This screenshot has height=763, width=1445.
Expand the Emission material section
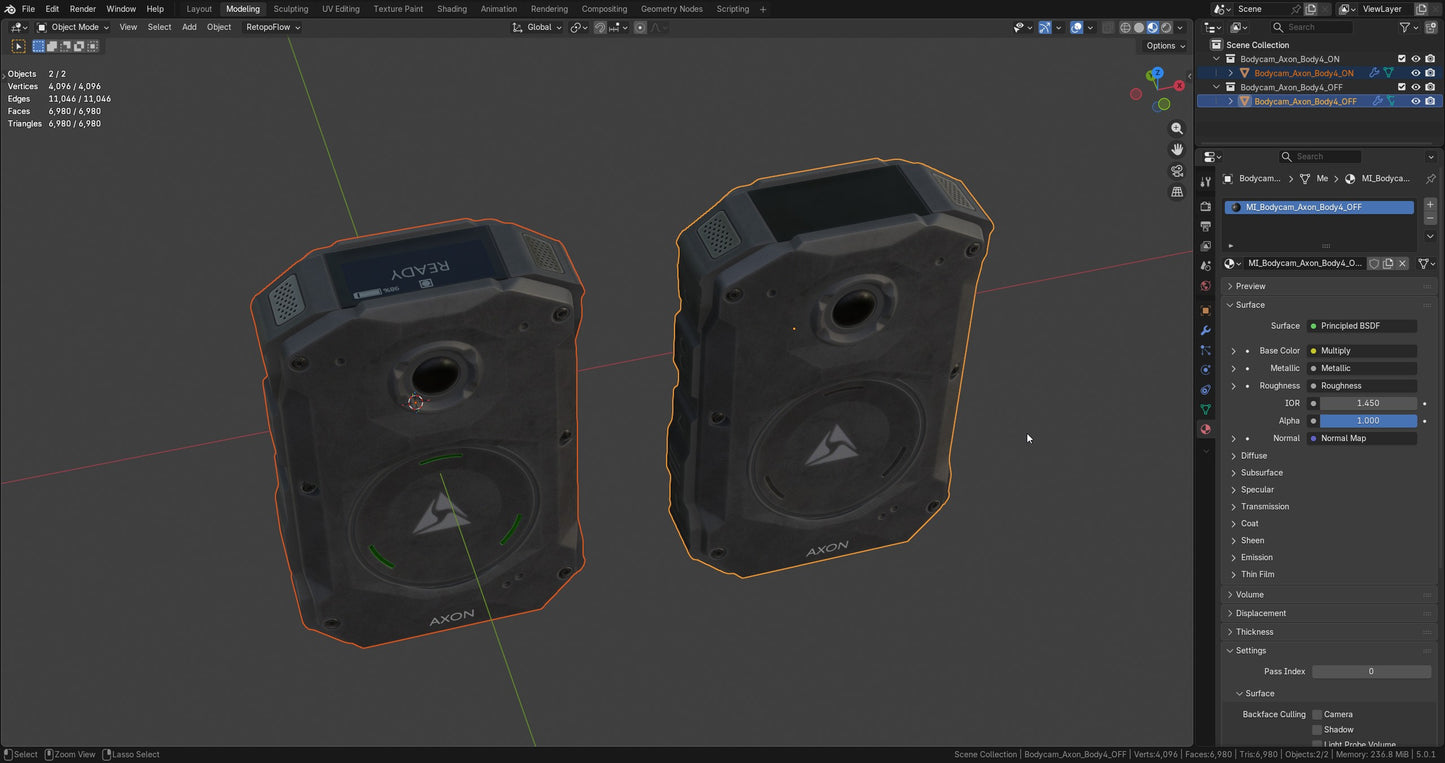click(x=1253, y=557)
